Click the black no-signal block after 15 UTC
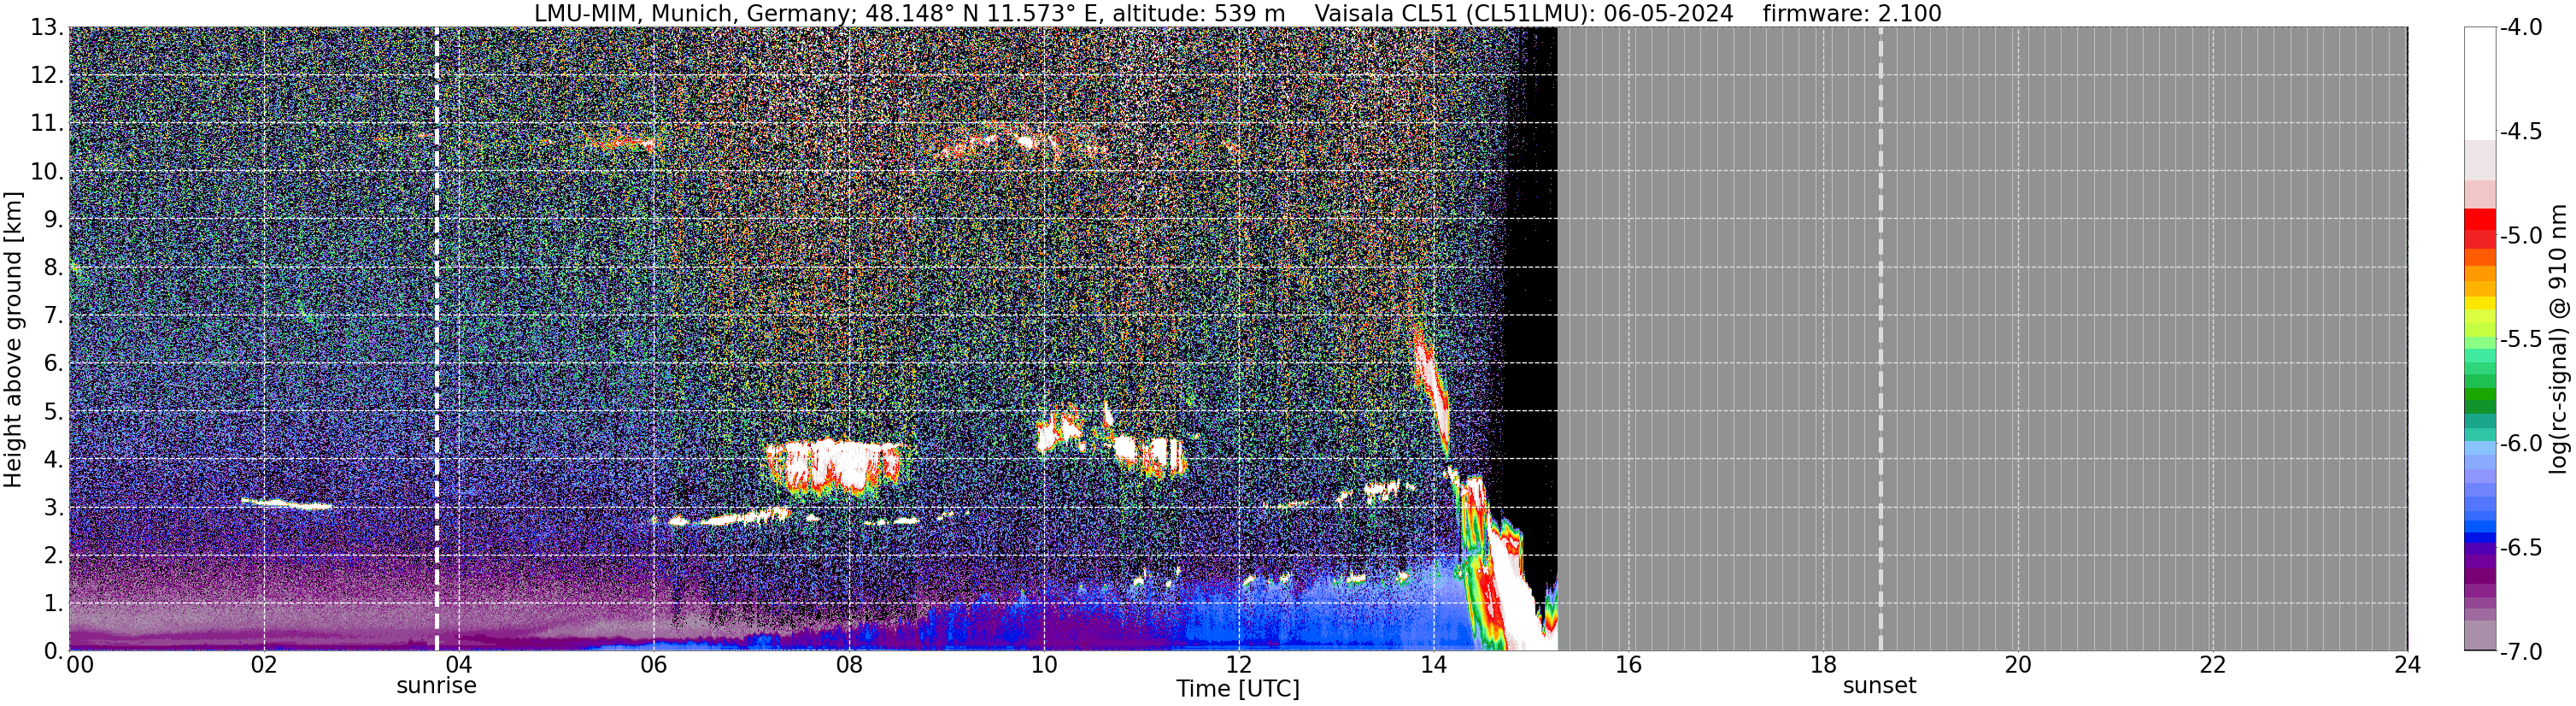The width and height of the screenshot is (2576, 706). point(1532,300)
